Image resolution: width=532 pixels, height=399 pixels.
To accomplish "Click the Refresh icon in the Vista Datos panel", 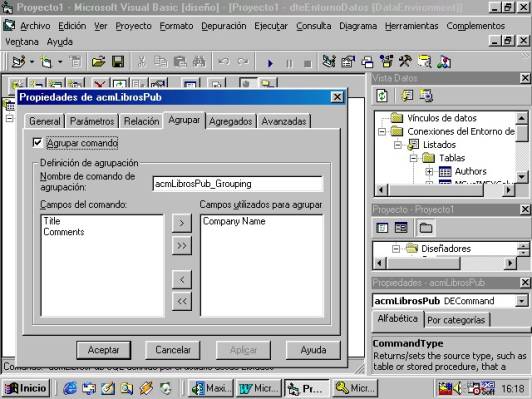I will [x=382, y=96].
